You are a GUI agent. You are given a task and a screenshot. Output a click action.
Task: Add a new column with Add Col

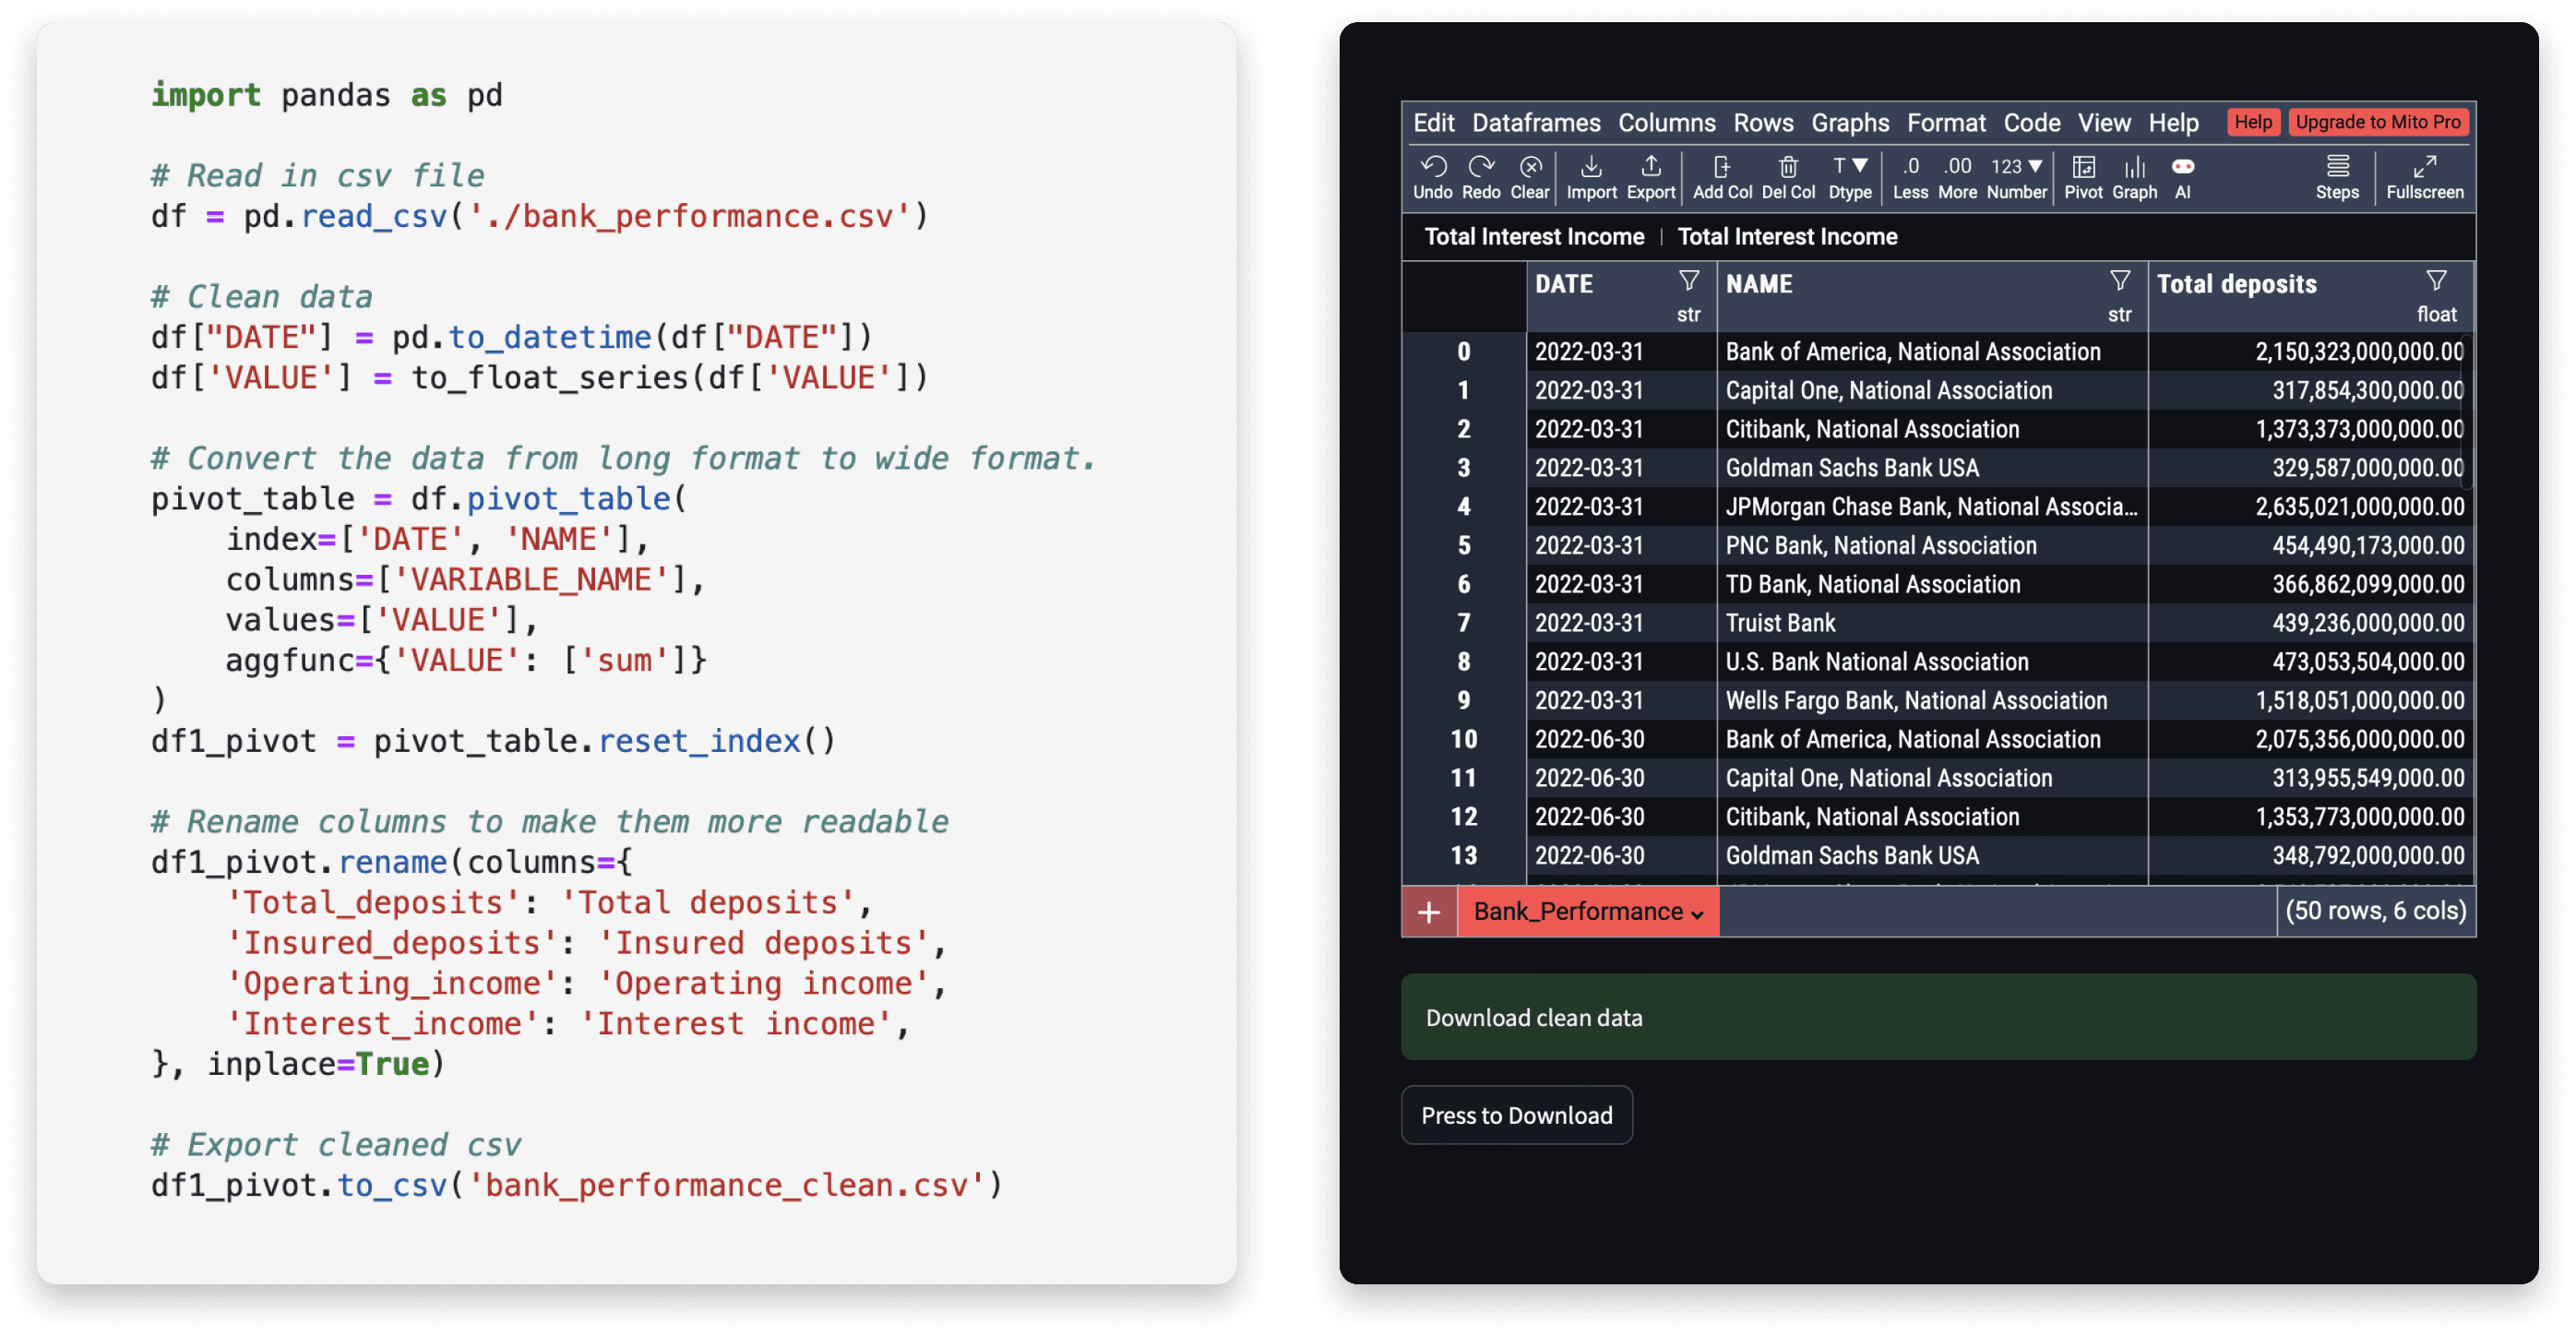[x=1722, y=176]
